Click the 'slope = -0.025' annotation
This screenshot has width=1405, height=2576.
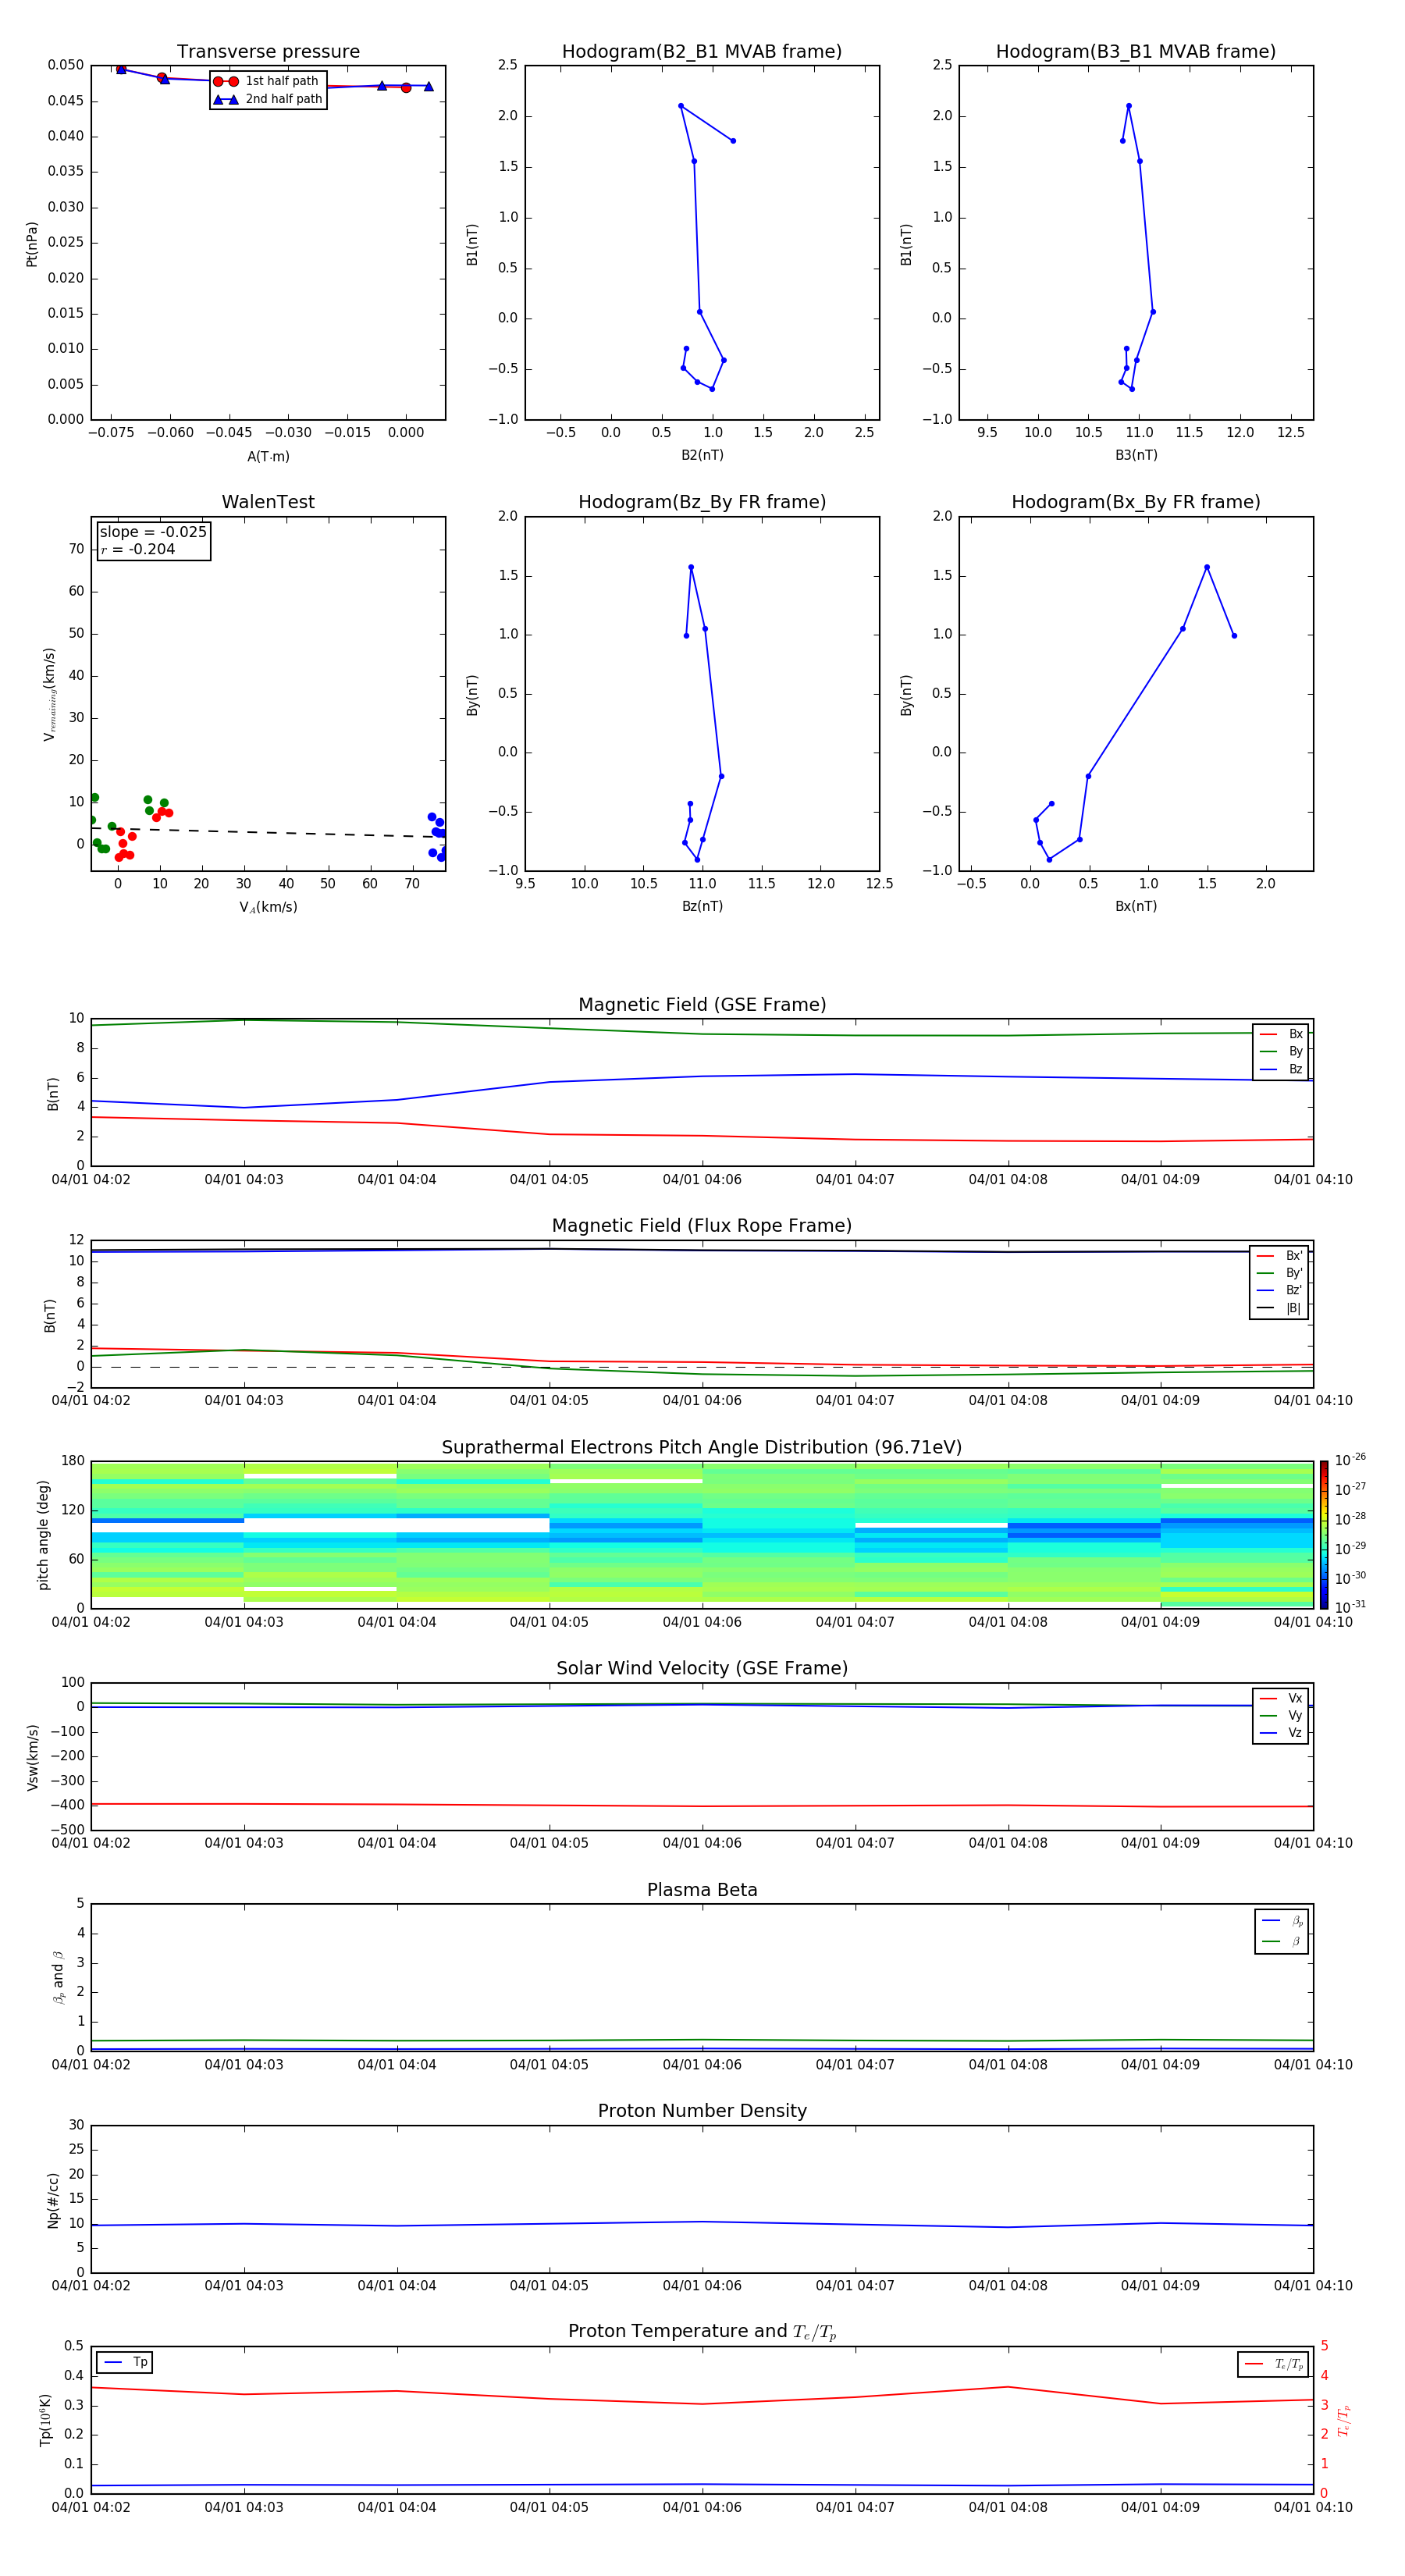(153, 532)
